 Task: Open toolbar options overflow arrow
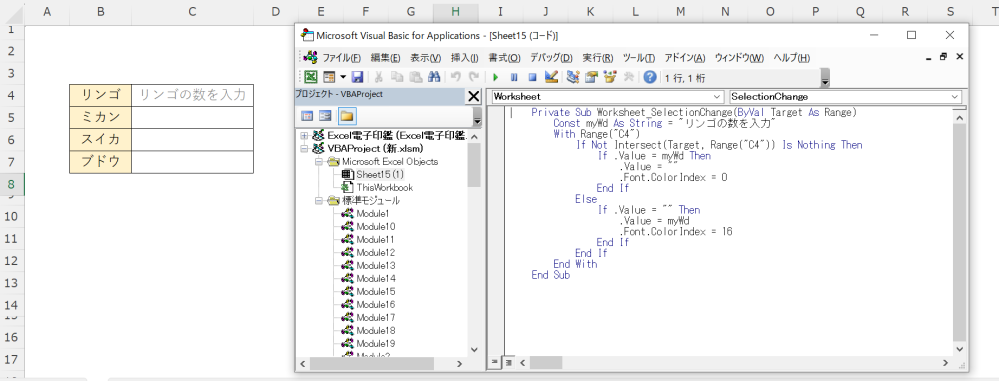826,79
